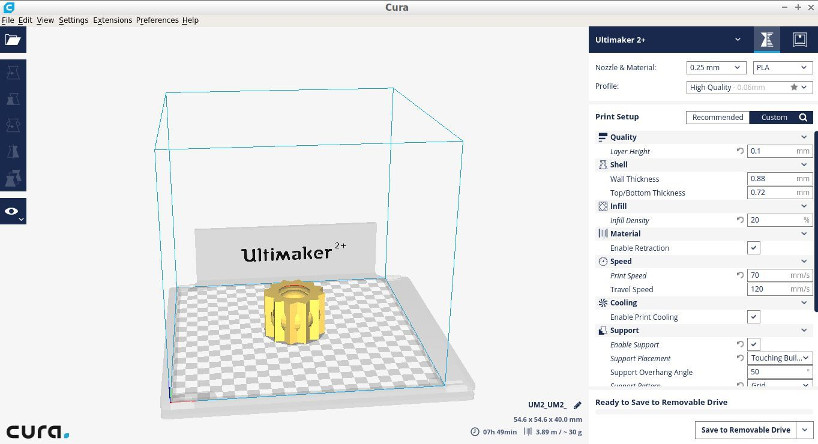Screen dimensions: 818x444
Task: Collapse the Infill section chevron
Action: (x=804, y=206)
